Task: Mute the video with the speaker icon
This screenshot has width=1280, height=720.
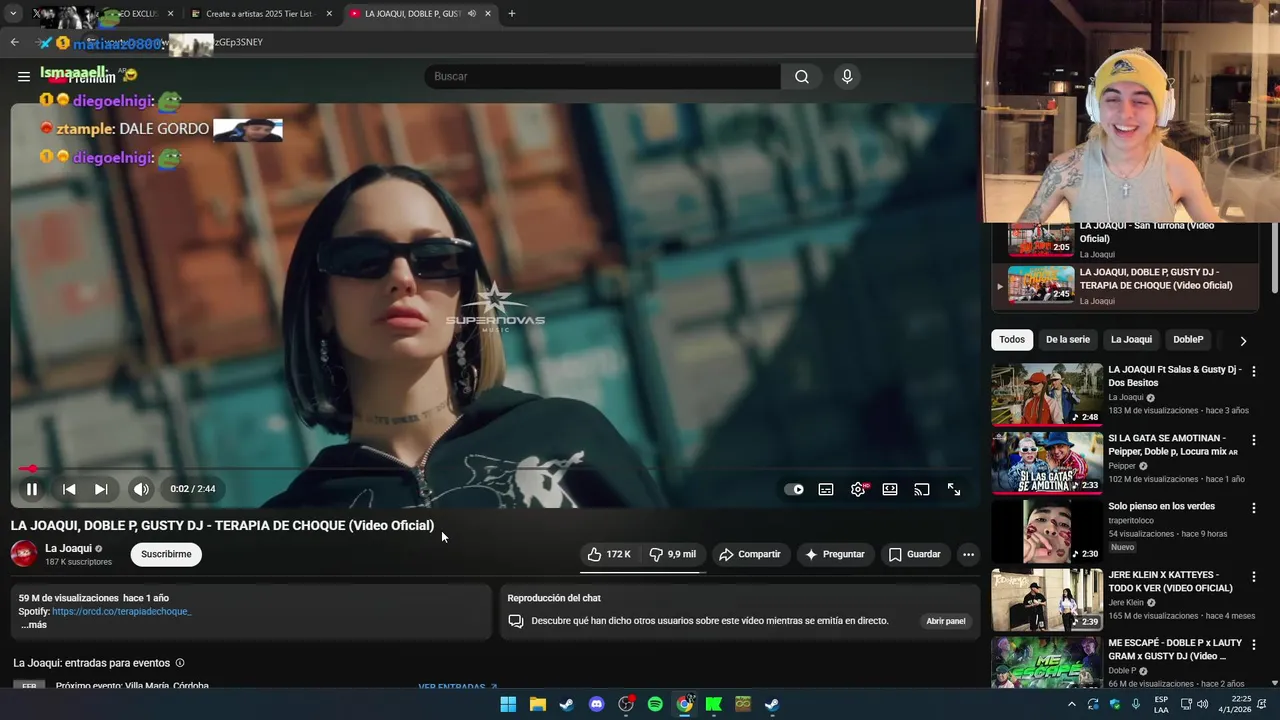Action: click(141, 489)
